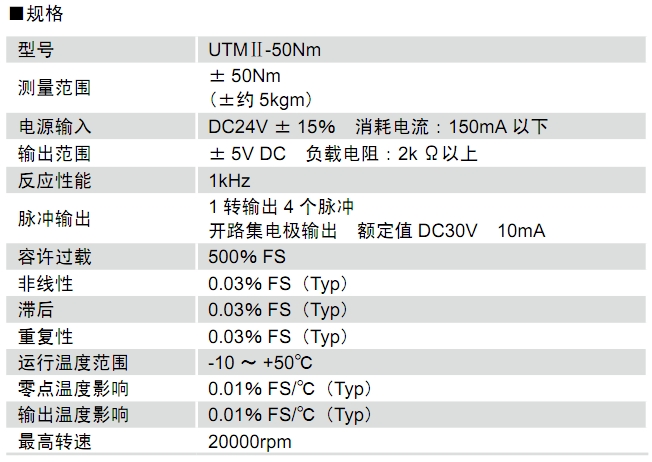
Task: Click the 1kHz response value
Action: click(x=230, y=180)
